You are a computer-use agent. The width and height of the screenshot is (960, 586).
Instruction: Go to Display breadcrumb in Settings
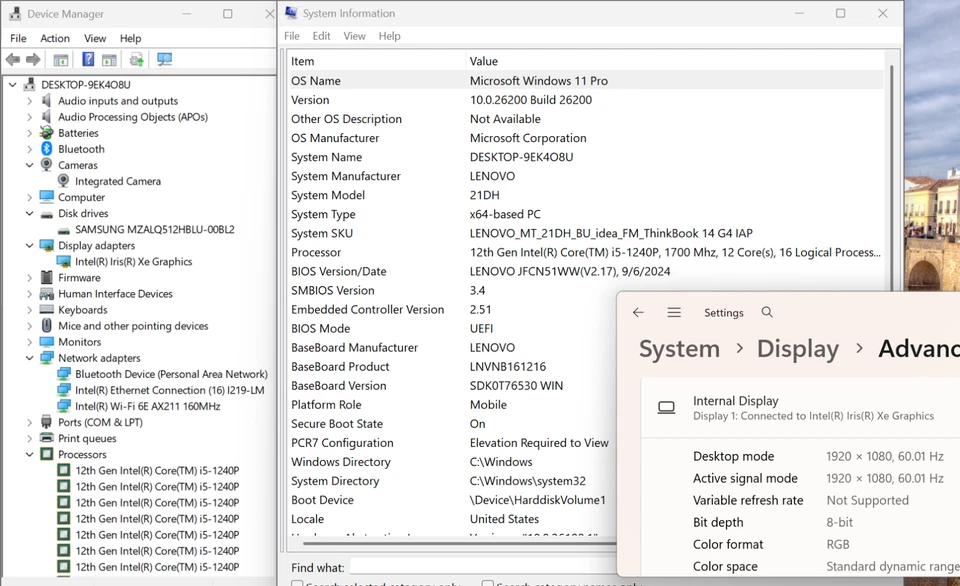[x=798, y=348]
